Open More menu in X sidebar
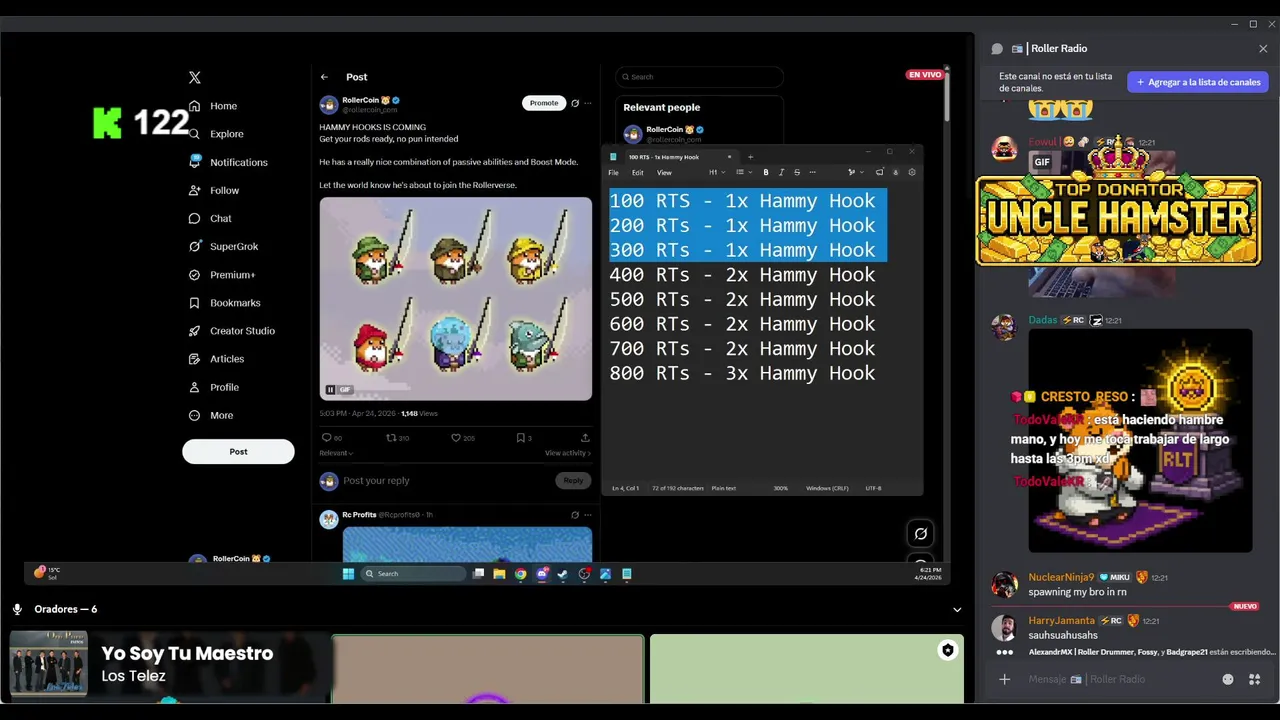Viewport: 1280px width, 720px height. click(x=211, y=415)
